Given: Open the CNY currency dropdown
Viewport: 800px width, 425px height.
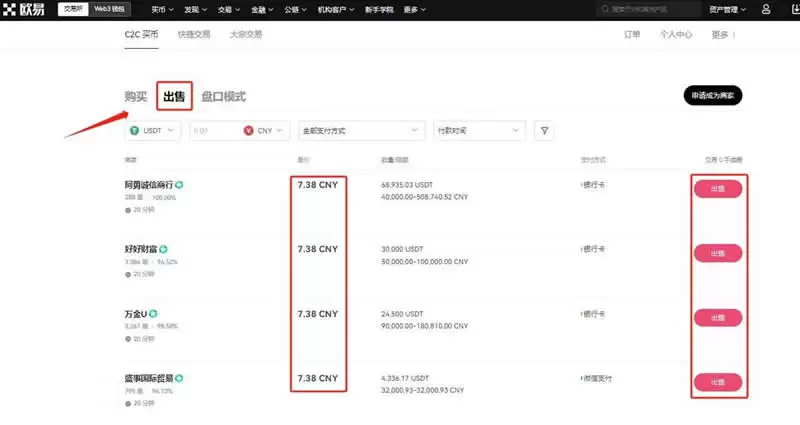Looking at the screenshot, I should 265,130.
